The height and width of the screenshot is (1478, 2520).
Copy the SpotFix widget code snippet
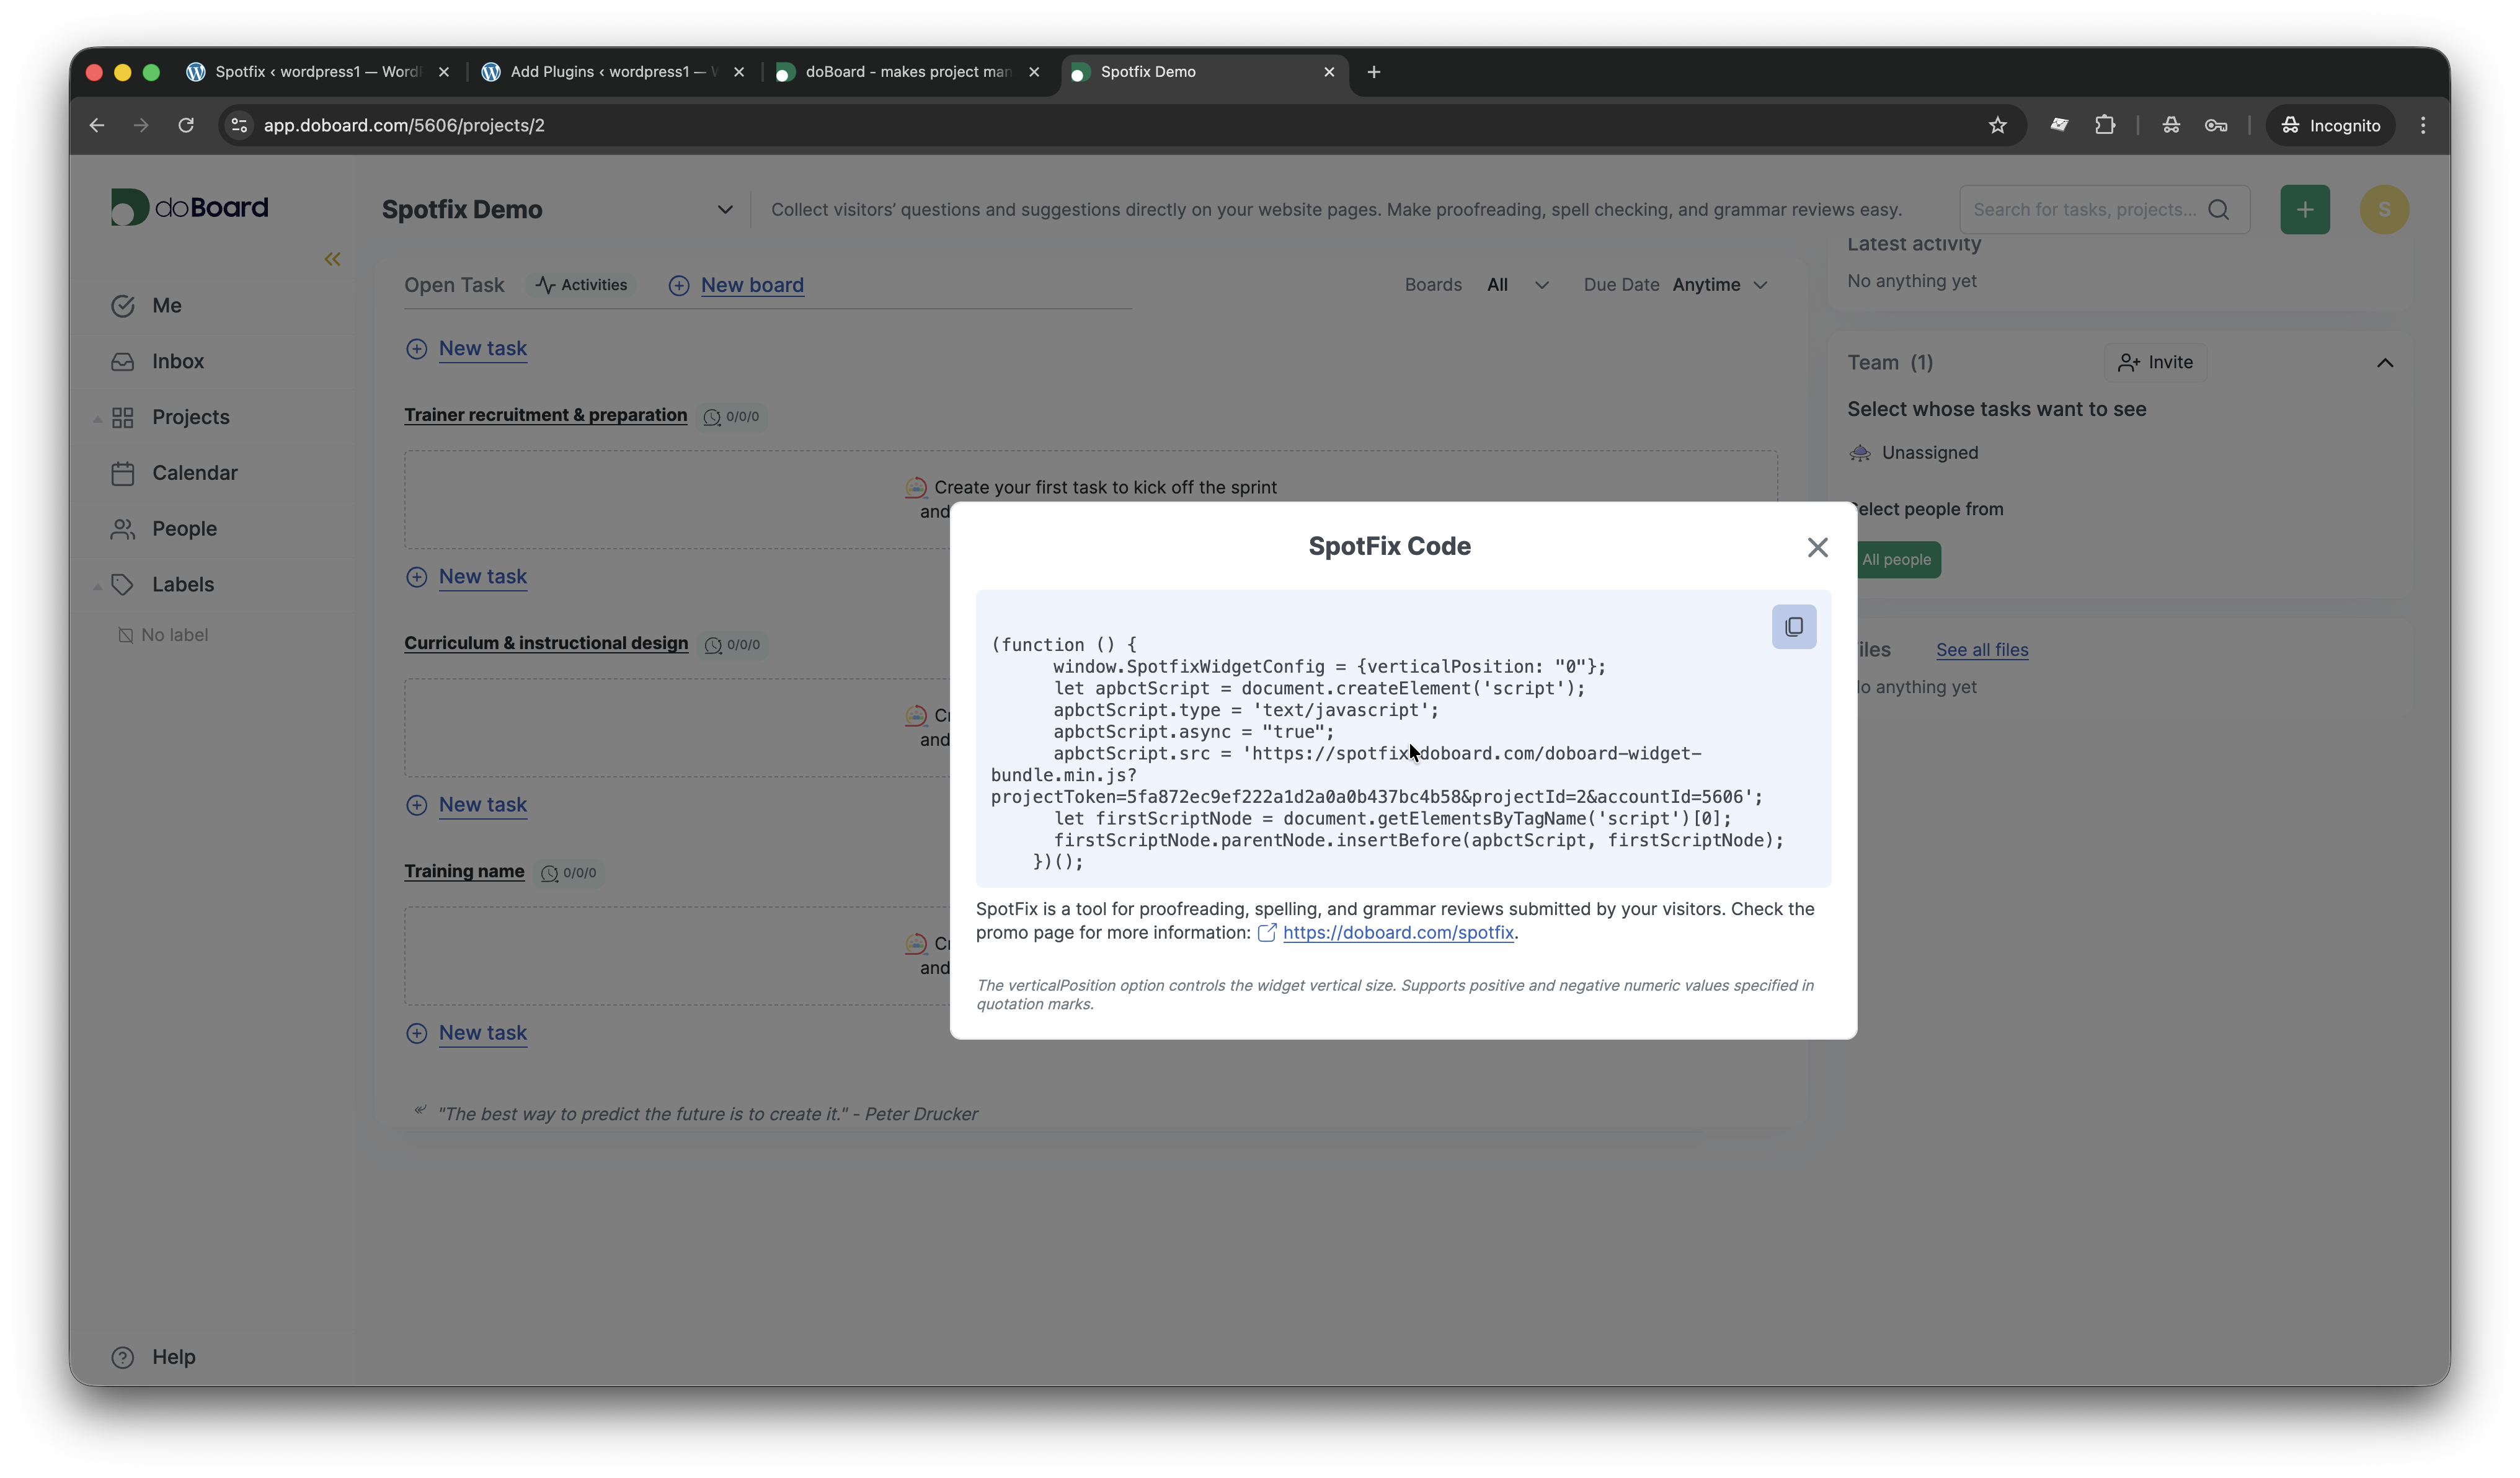[1793, 627]
